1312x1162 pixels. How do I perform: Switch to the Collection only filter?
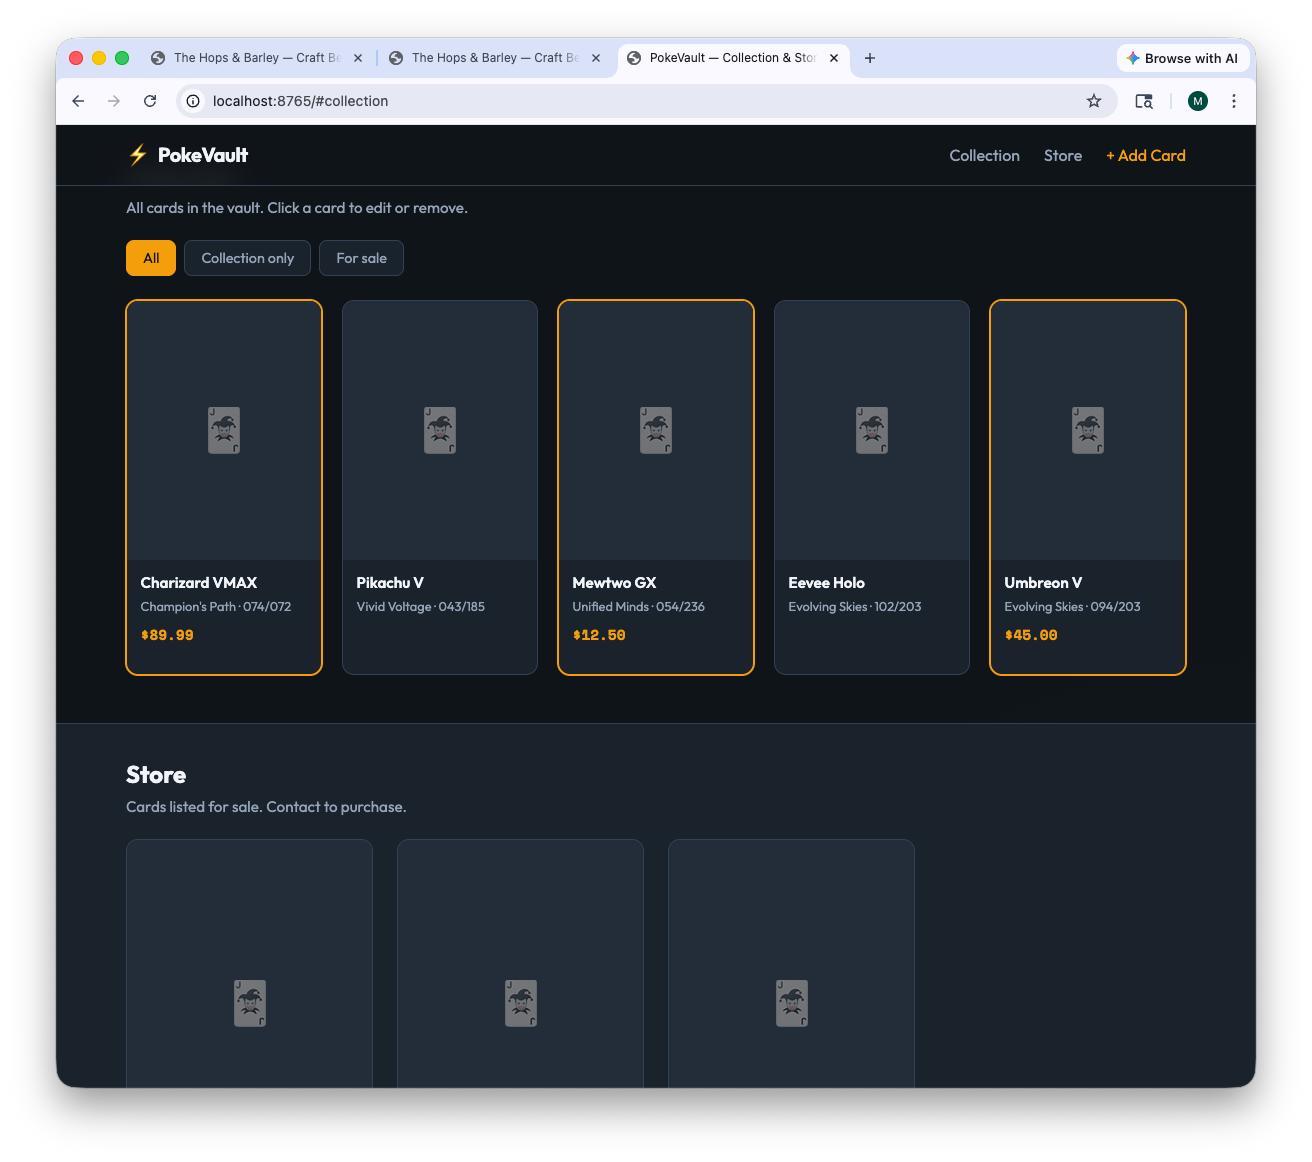click(x=247, y=258)
